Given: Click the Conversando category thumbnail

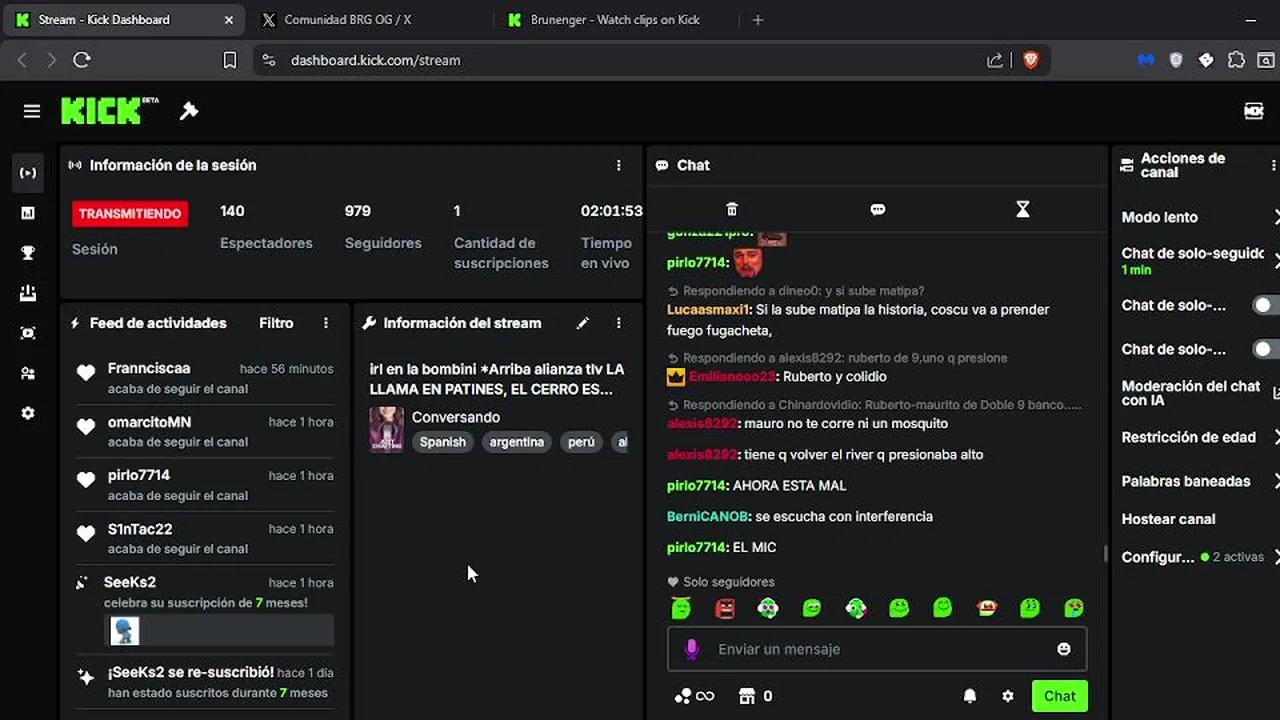Looking at the screenshot, I should (x=387, y=429).
